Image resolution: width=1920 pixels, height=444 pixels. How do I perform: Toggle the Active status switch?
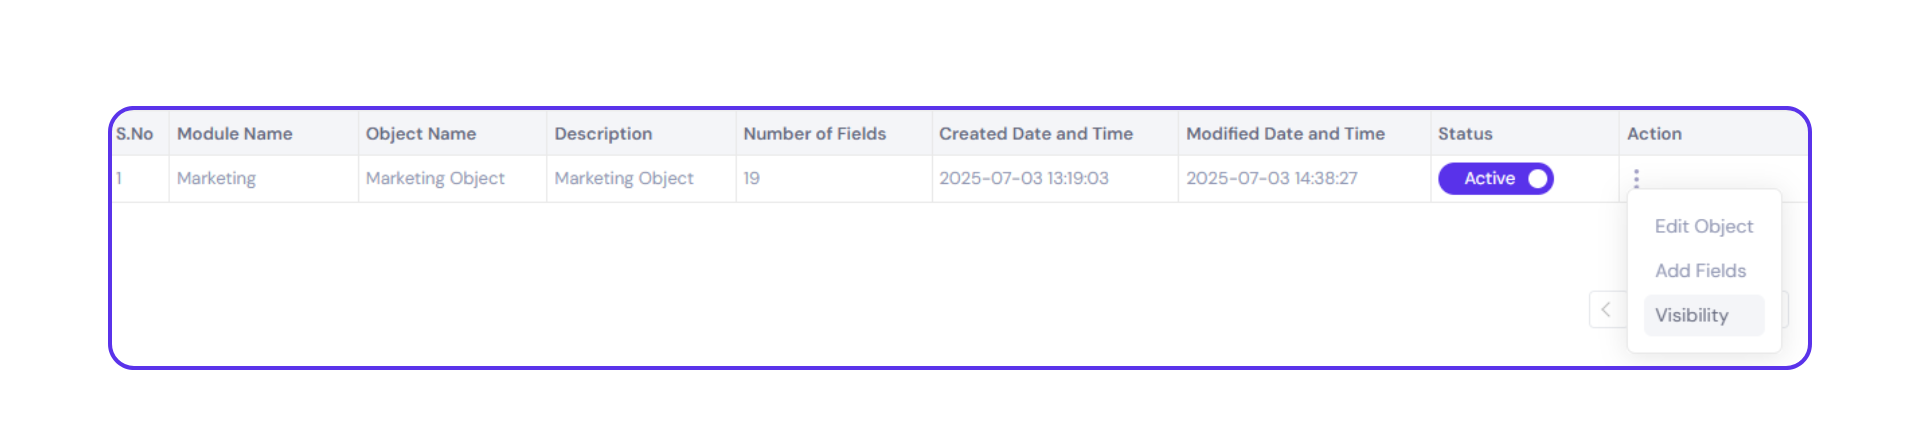pos(1495,179)
